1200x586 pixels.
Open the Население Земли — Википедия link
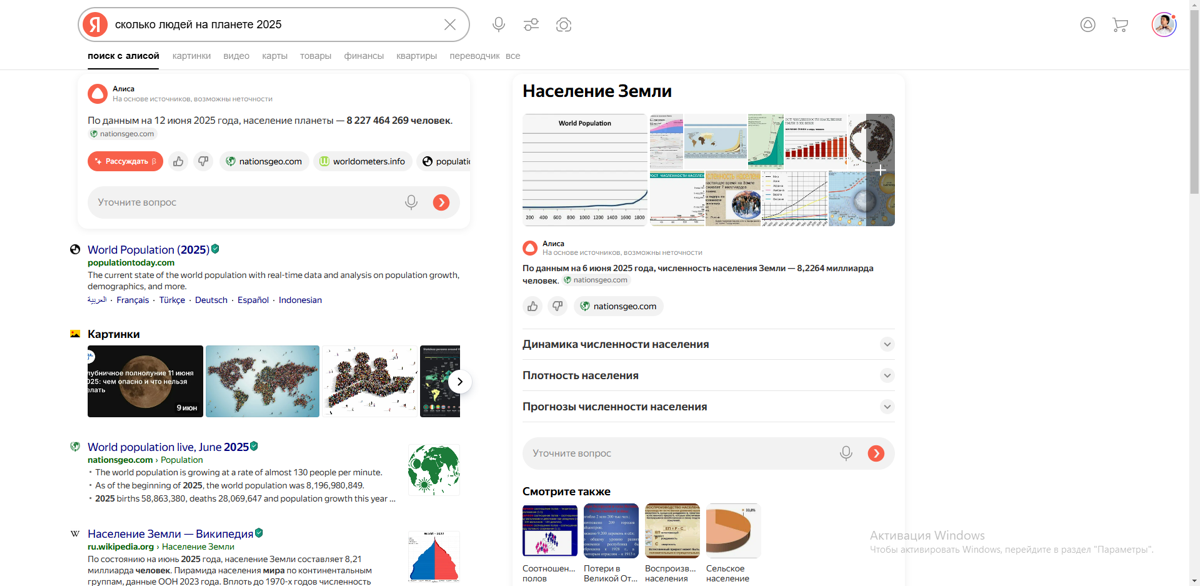click(x=170, y=534)
